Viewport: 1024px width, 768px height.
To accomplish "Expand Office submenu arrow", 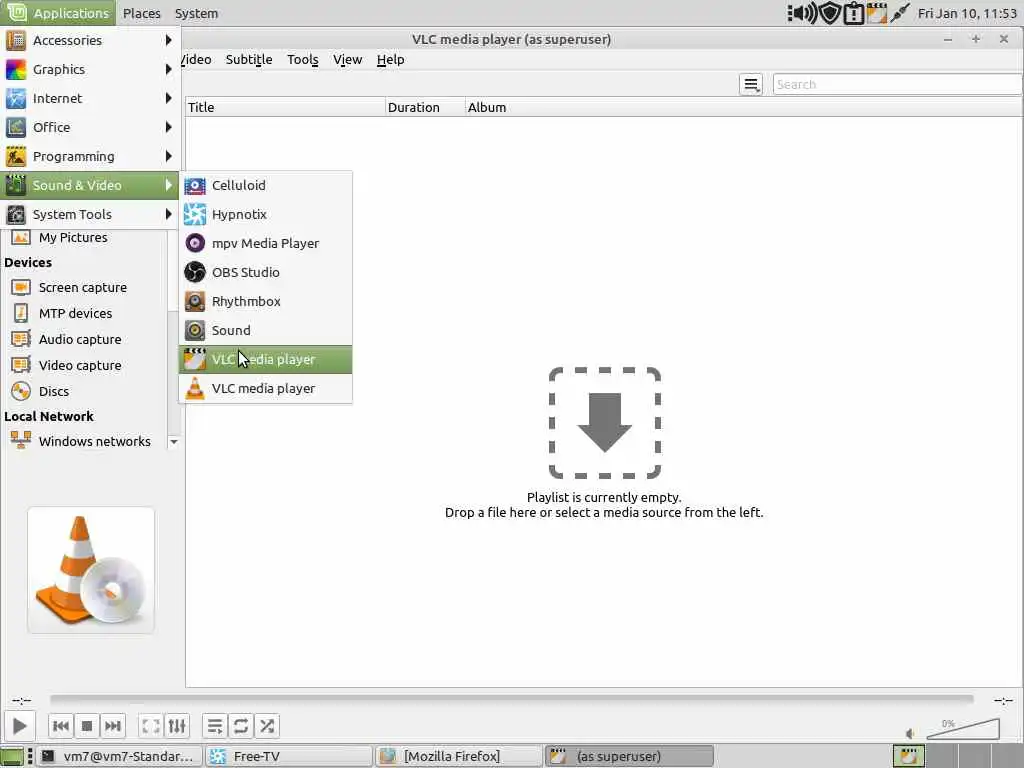I will pos(168,127).
